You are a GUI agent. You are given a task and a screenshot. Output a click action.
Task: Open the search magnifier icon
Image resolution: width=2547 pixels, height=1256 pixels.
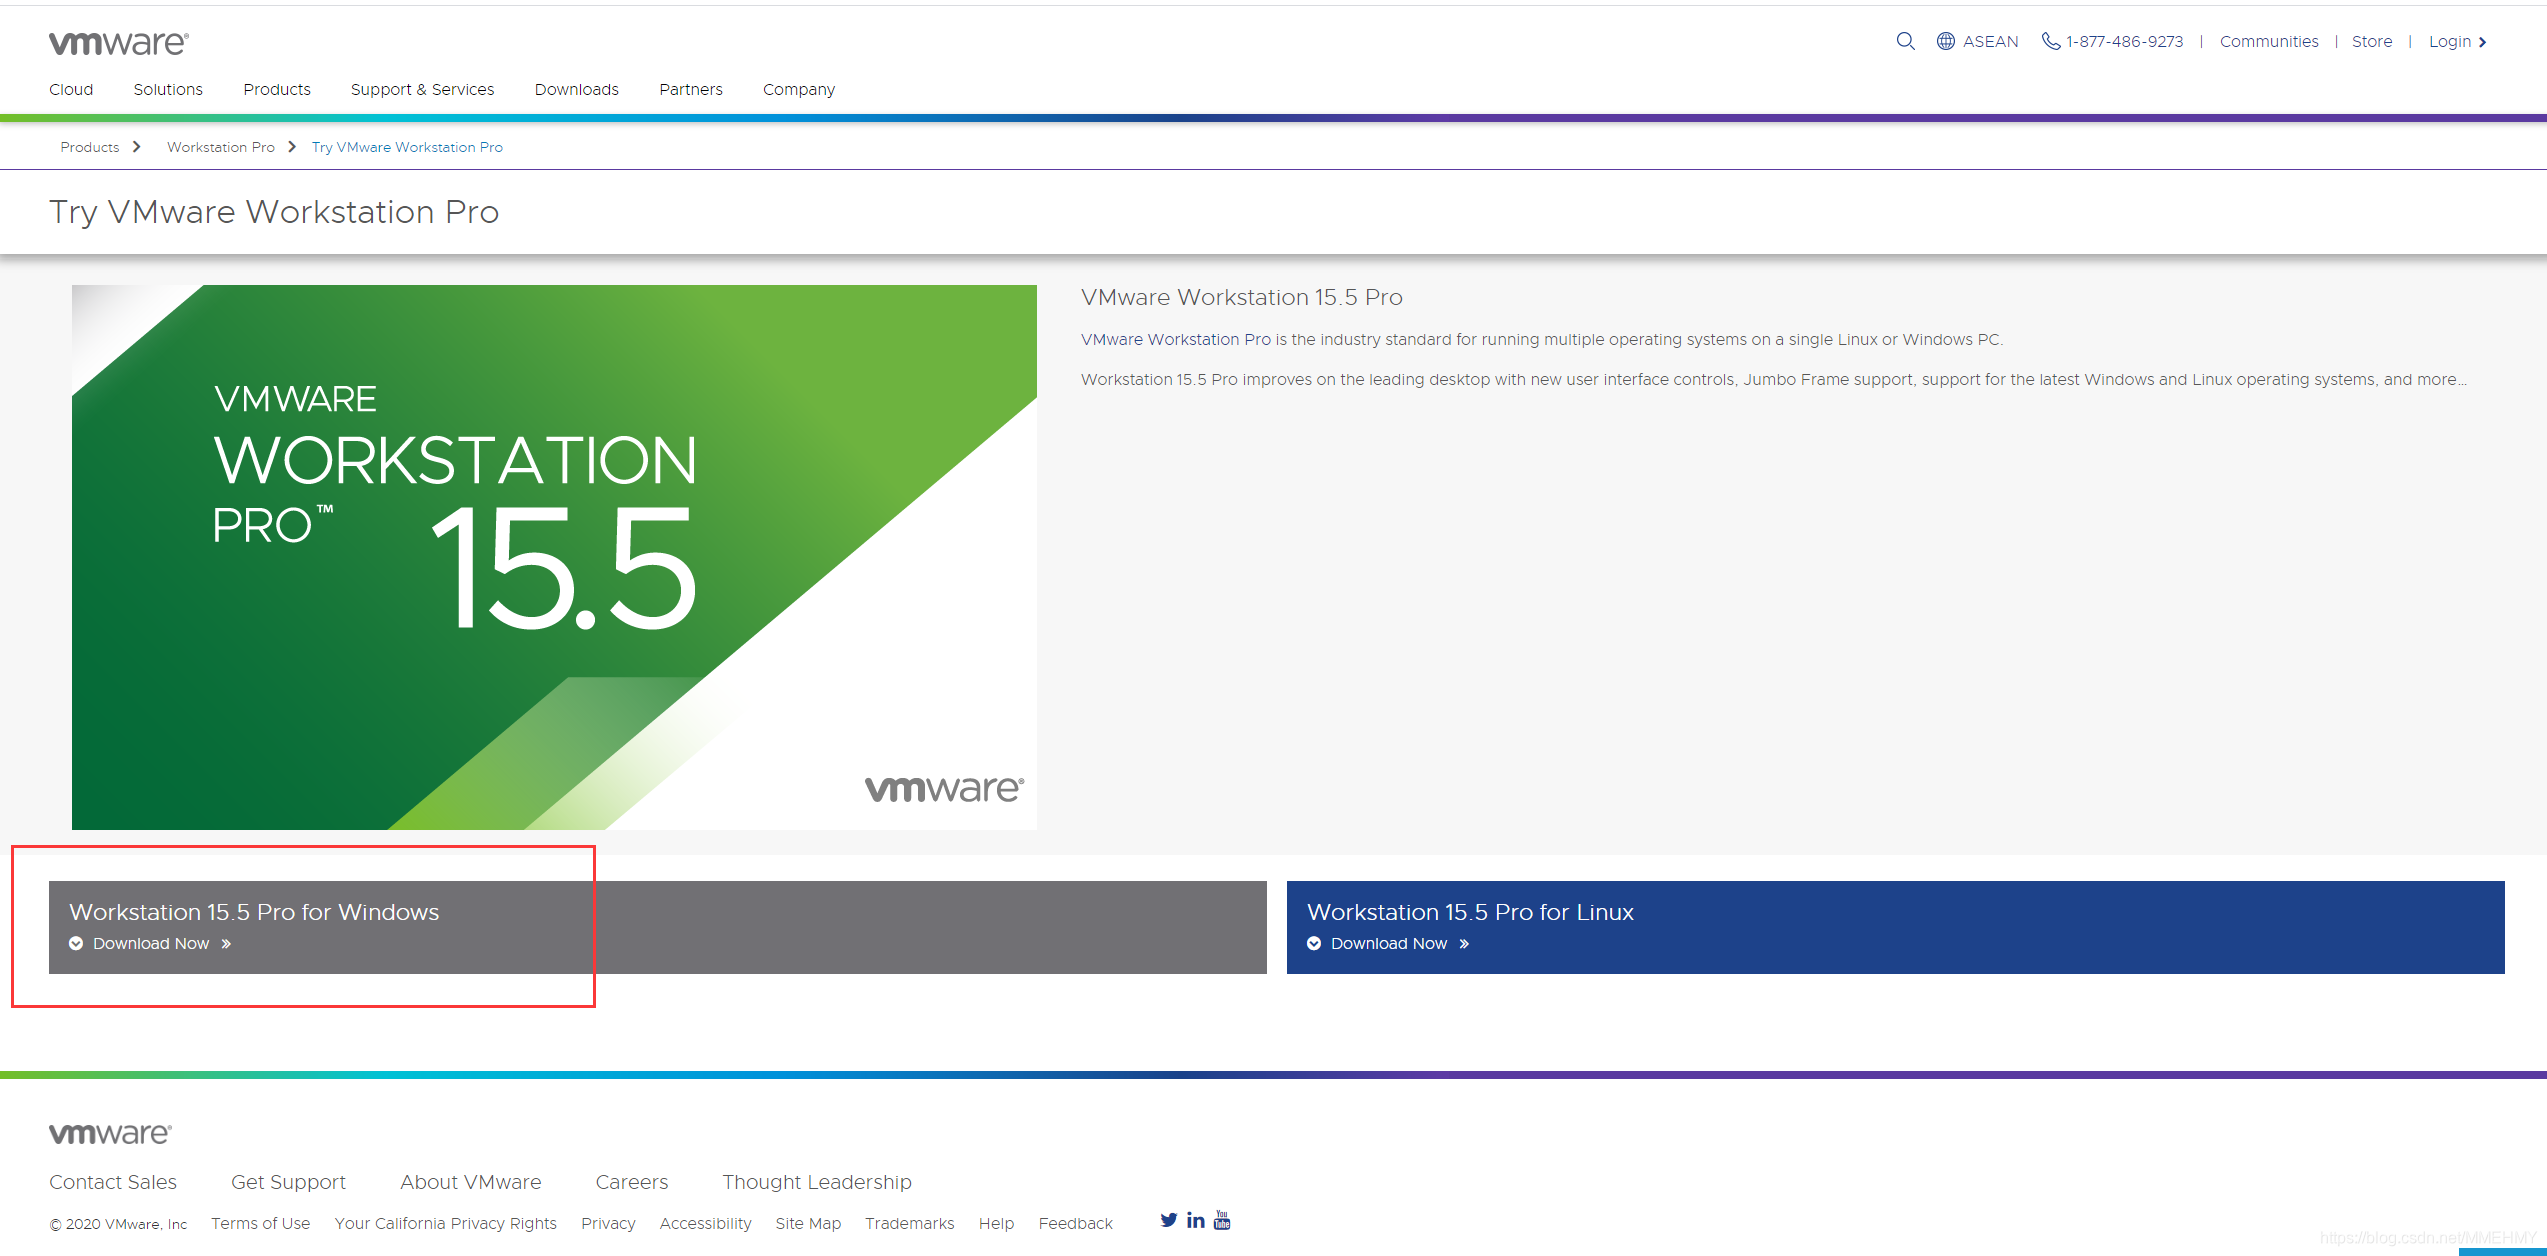click(1905, 41)
